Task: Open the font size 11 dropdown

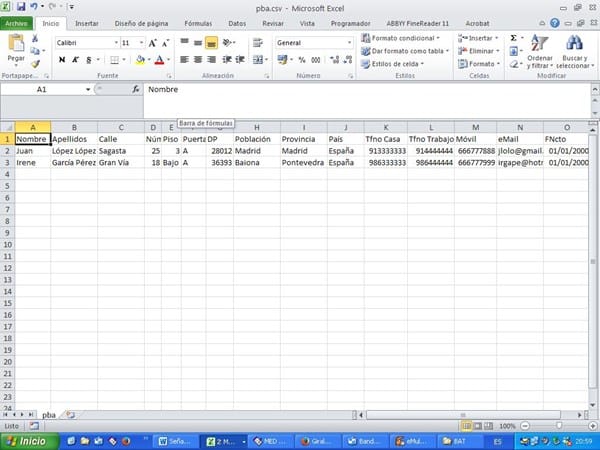Action: tap(141, 43)
